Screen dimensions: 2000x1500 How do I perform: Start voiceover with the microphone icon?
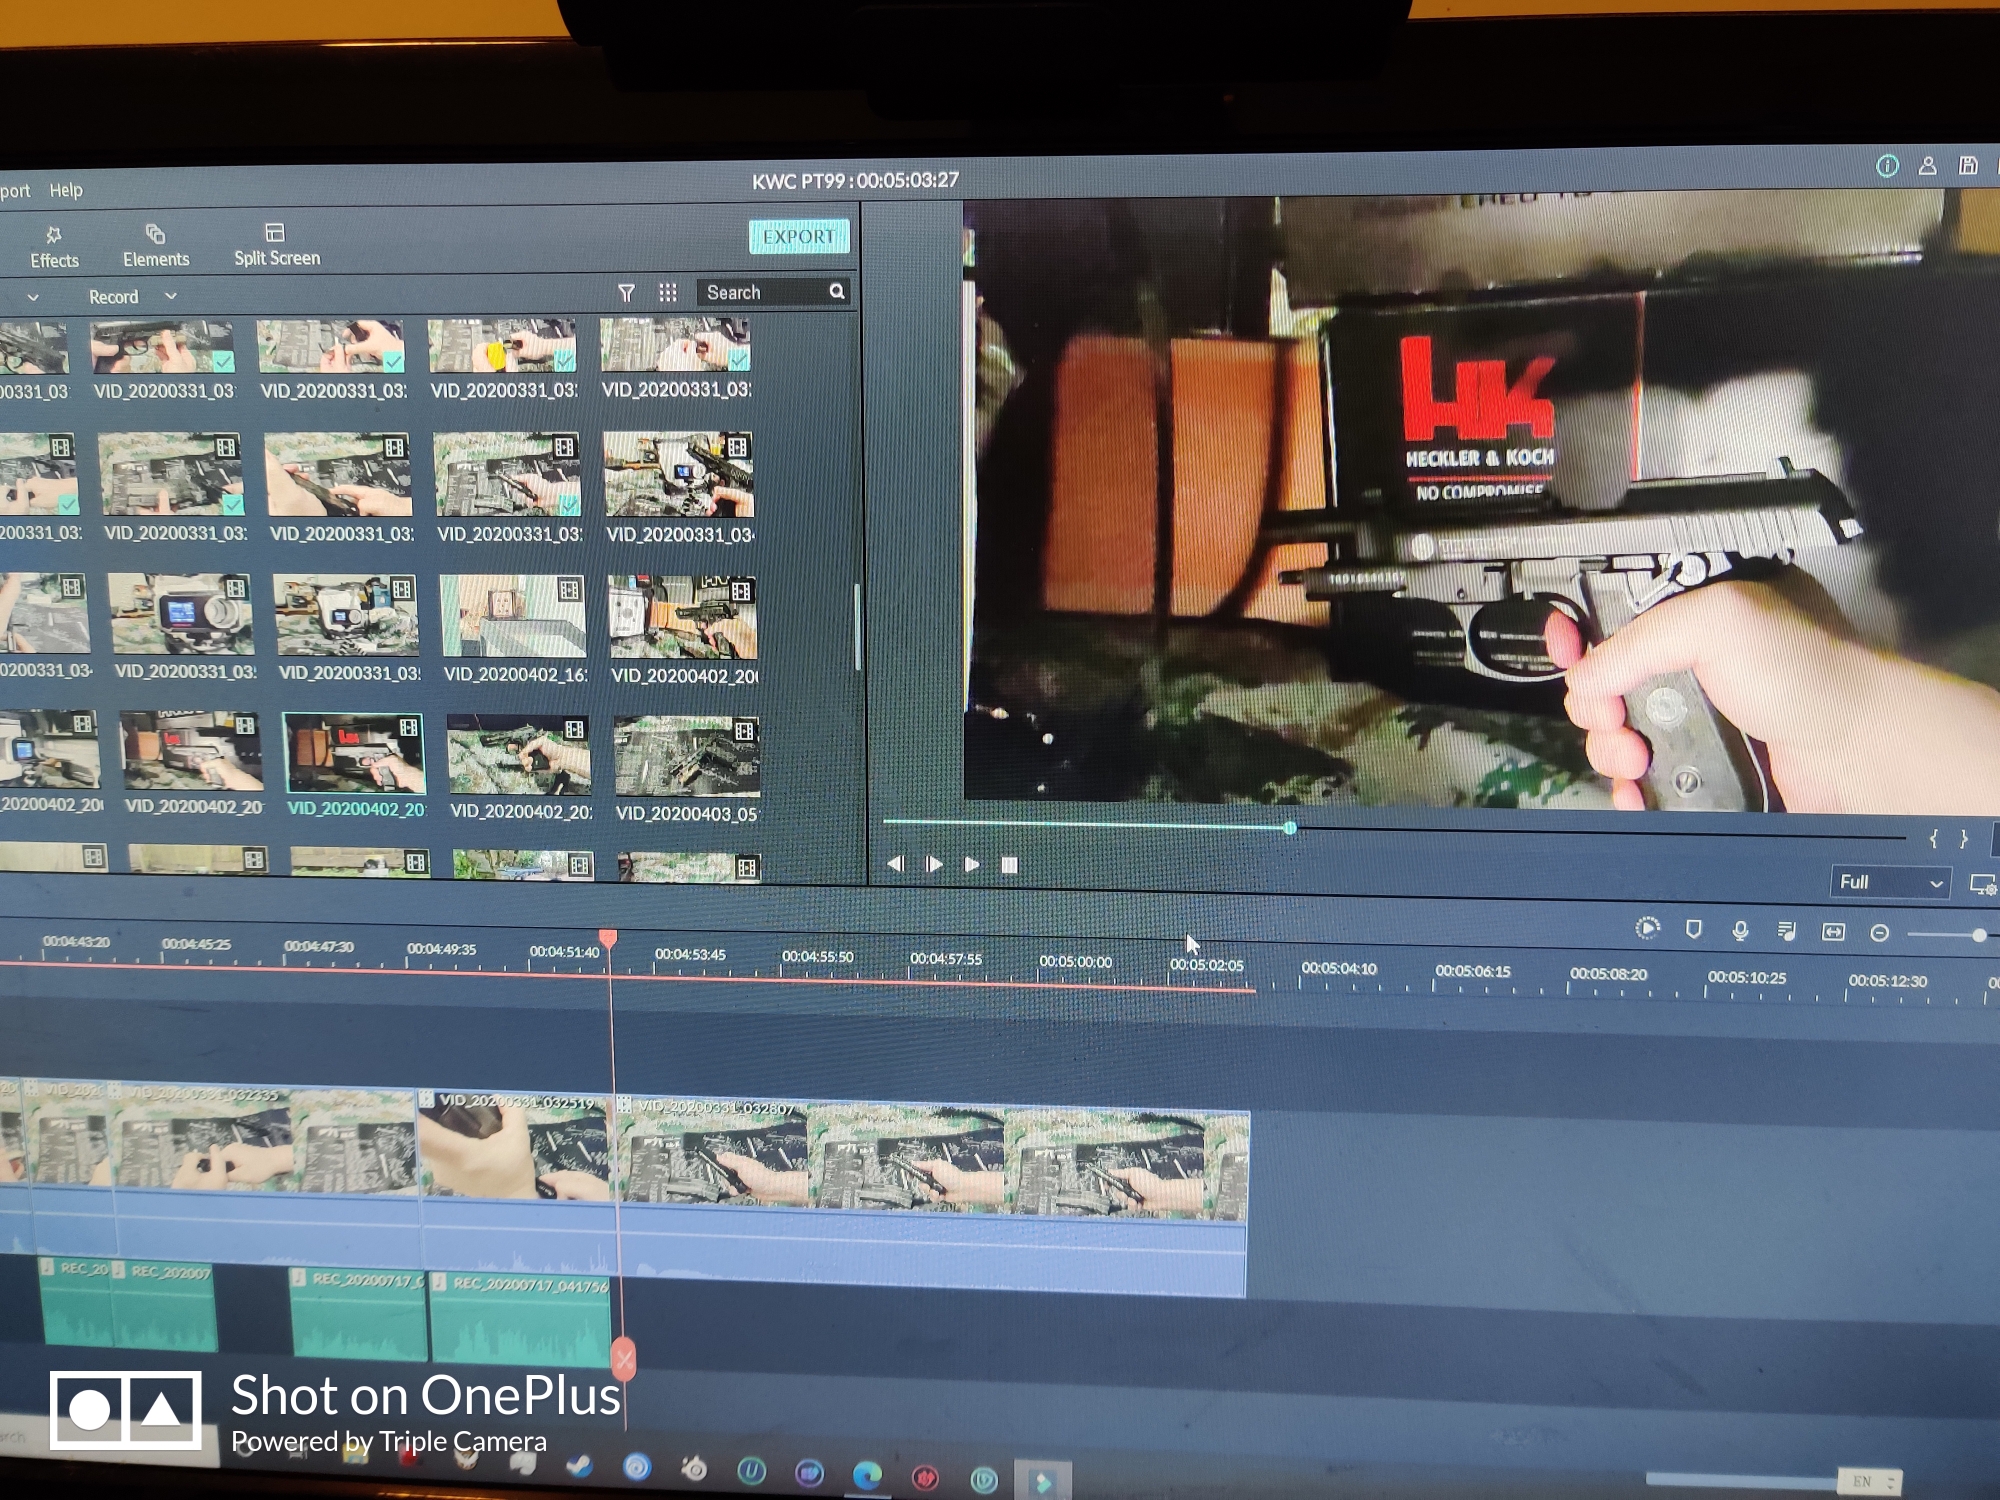pyautogui.click(x=1740, y=931)
